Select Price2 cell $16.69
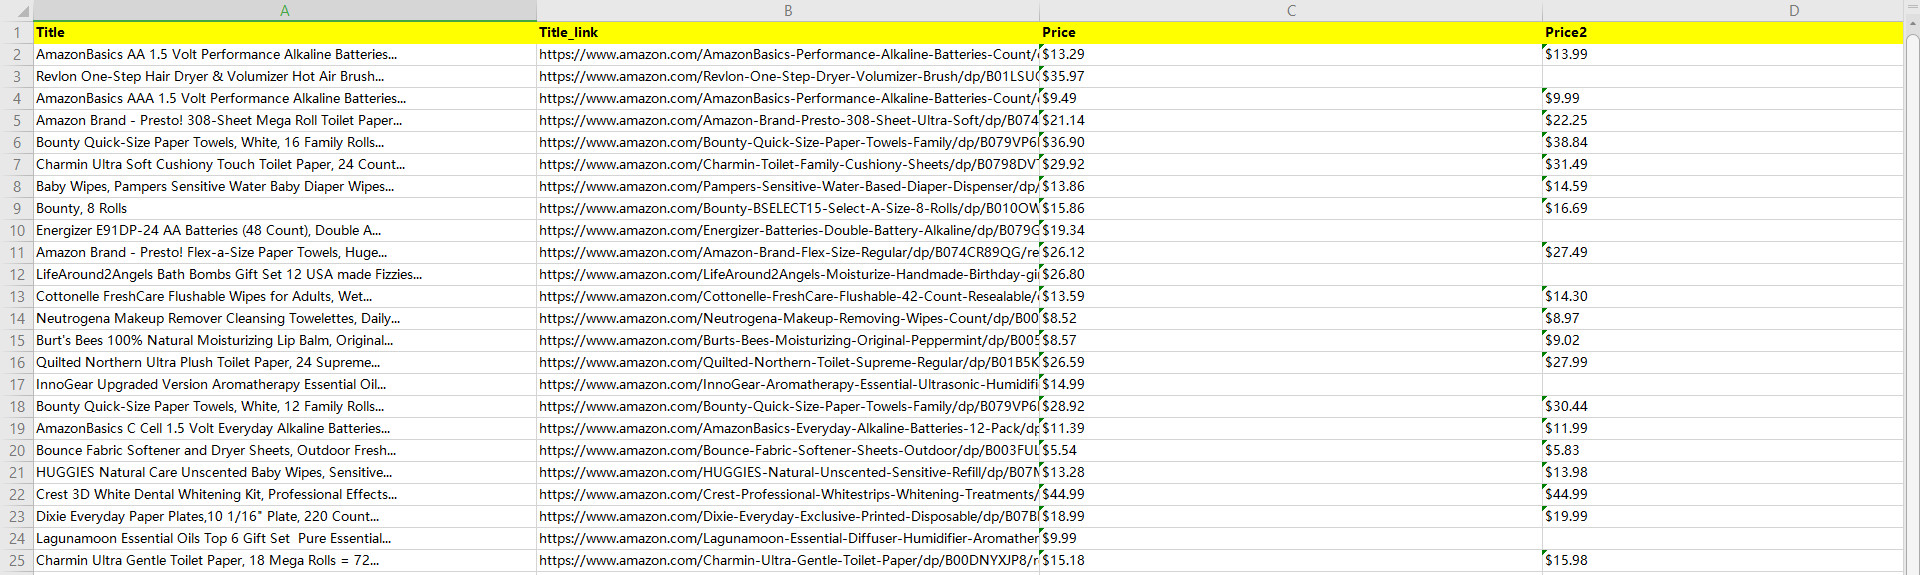 point(1722,208)
